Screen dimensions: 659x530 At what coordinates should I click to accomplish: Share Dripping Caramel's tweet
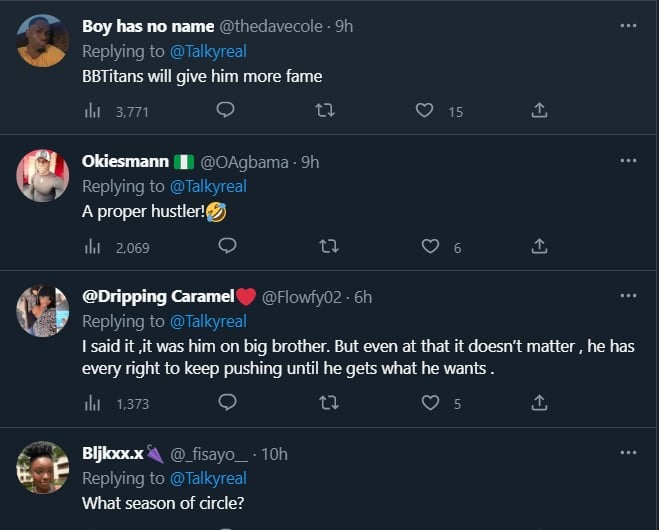tap(539, 403)
